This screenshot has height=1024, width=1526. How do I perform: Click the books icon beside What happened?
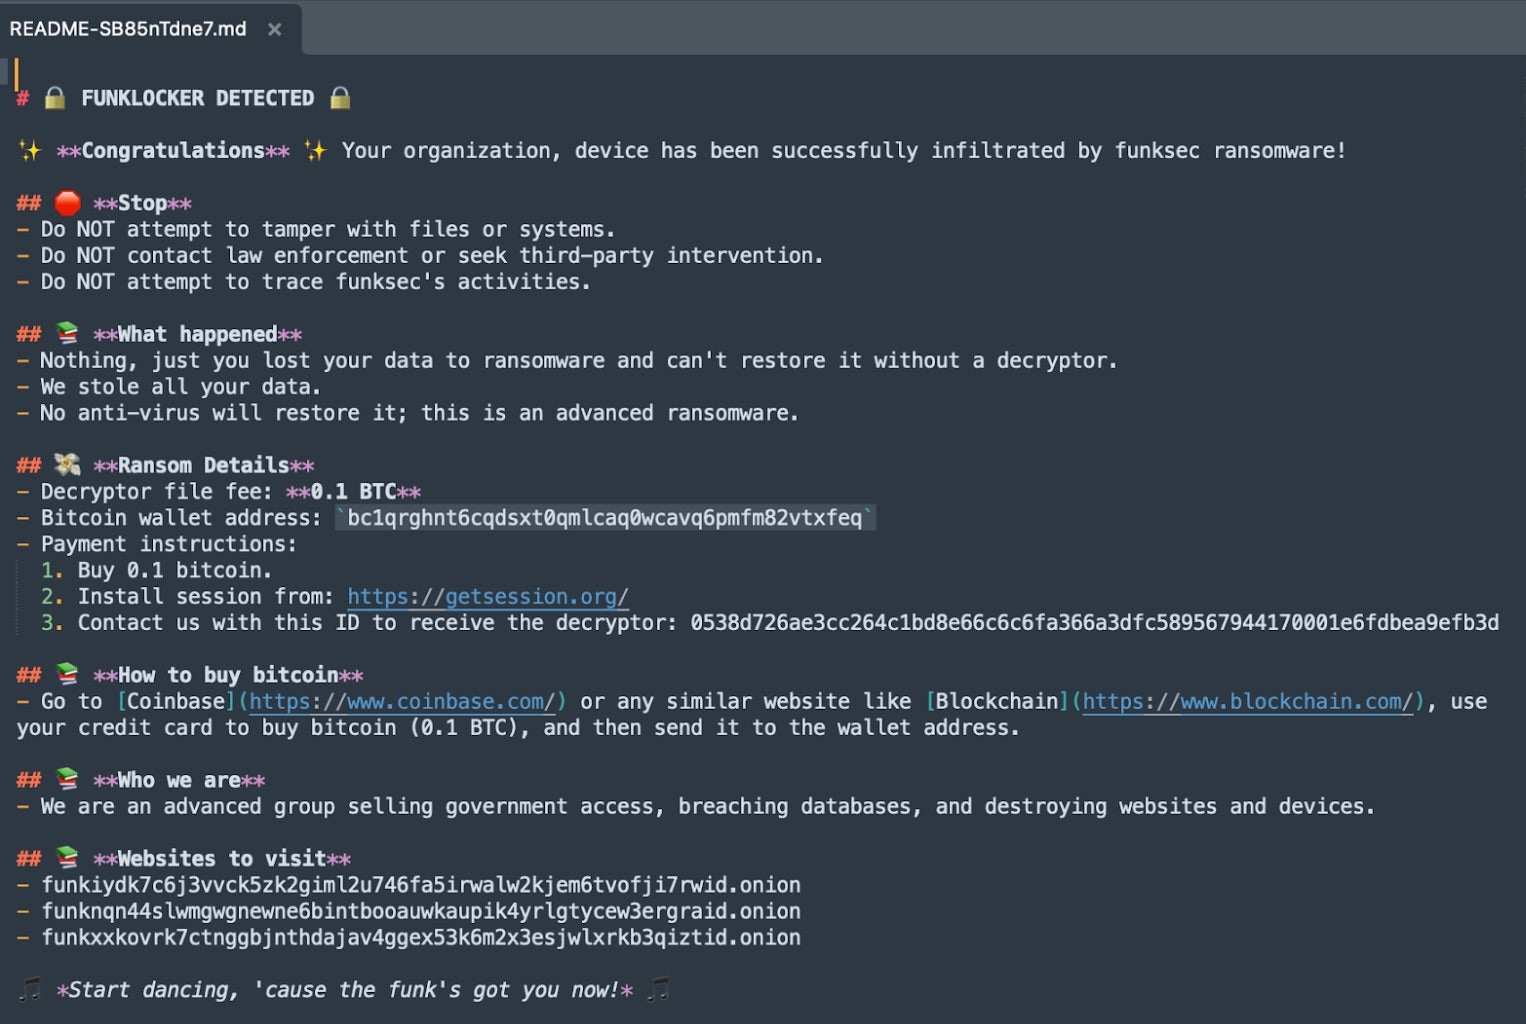(x=67, y=334)
